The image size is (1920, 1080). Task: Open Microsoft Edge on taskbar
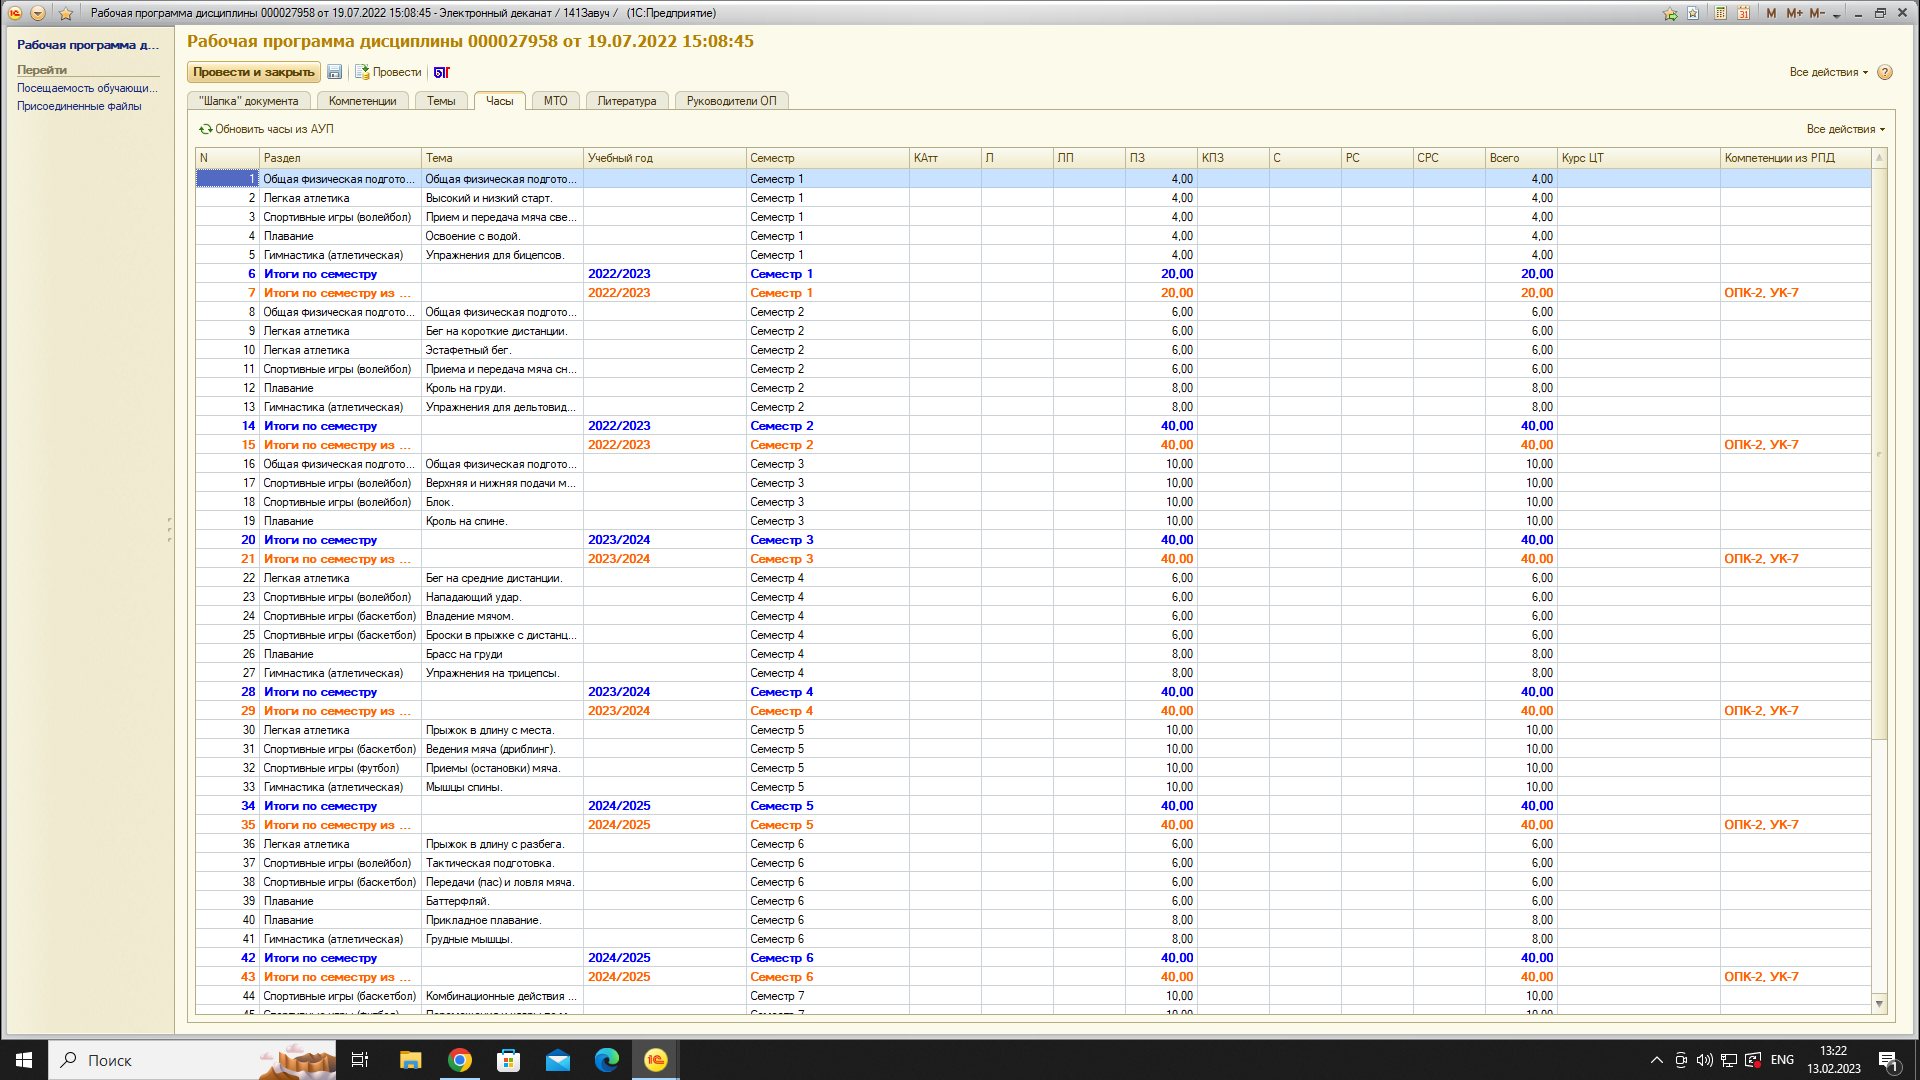[x=607, y=1060]
